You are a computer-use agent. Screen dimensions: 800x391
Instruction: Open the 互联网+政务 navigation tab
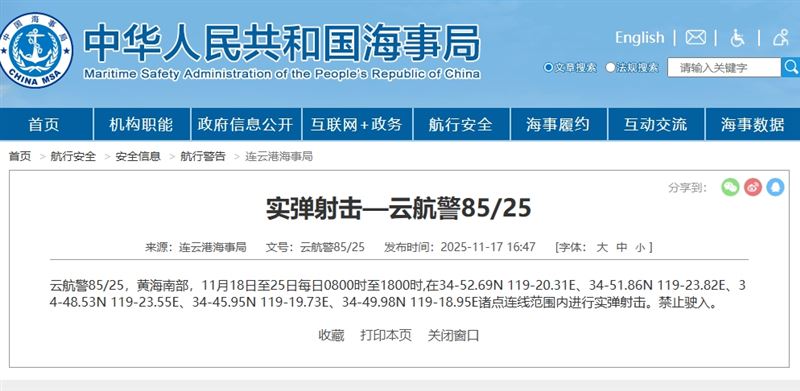click(357, 124)
